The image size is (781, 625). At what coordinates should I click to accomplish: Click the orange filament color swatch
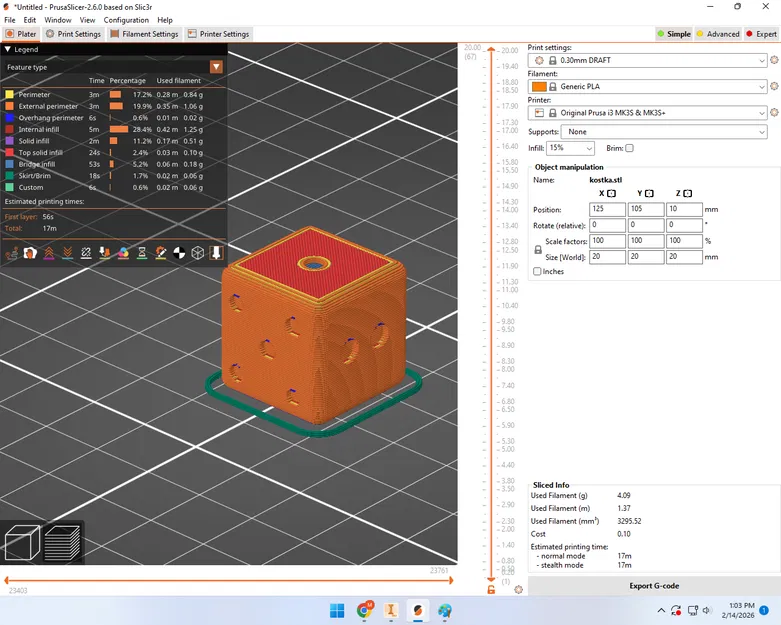[x=539, y=86]
